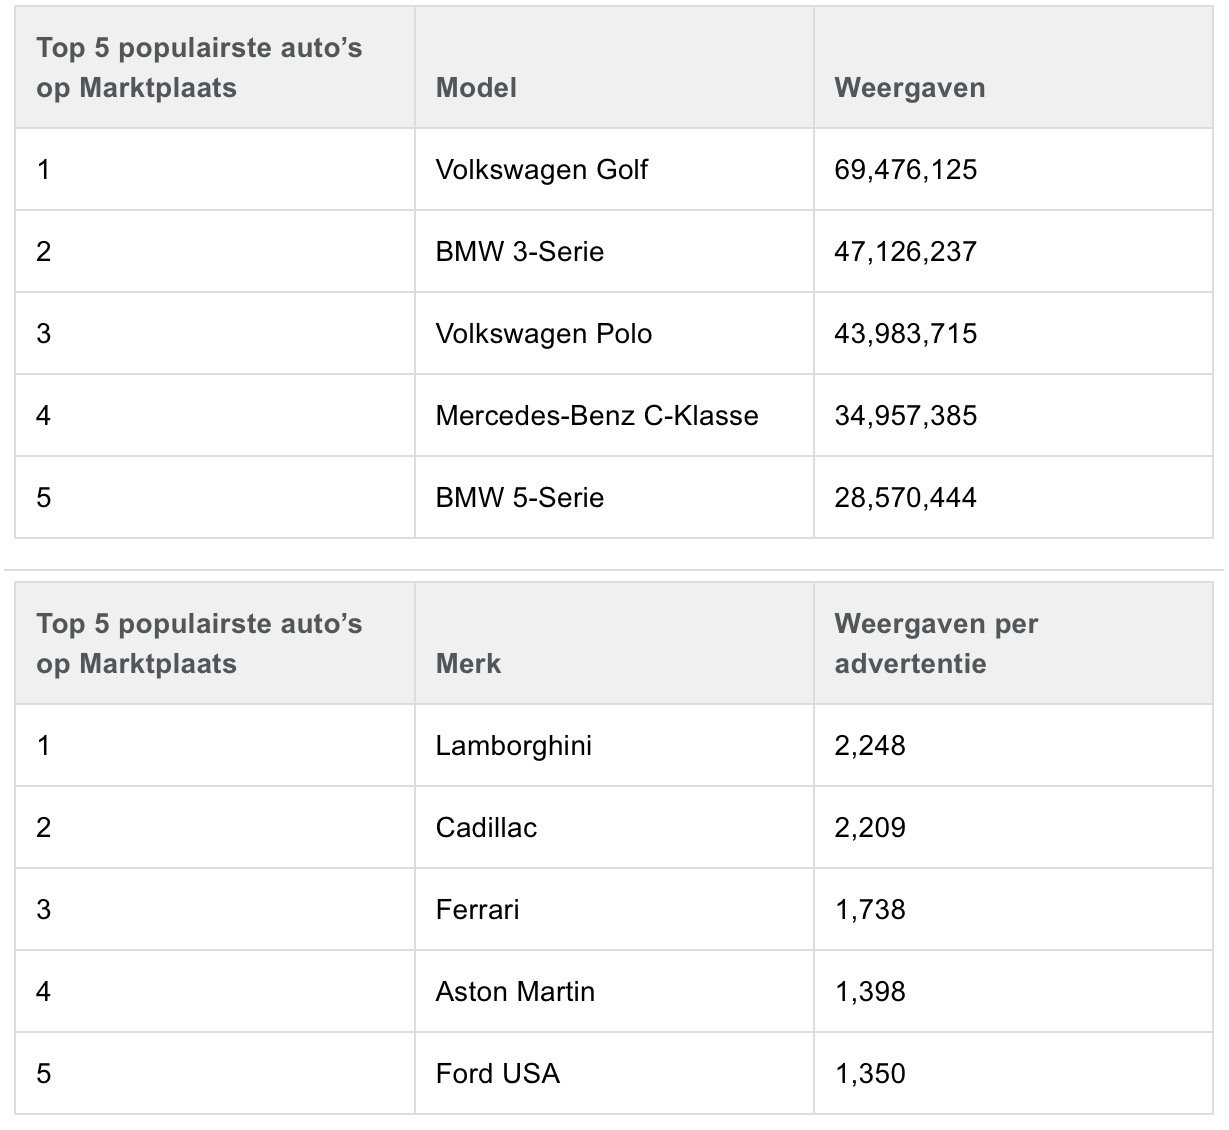Select the BMW 3-Serie cell
This screenshot has width=1229, height=1130.
coord(520,252)
